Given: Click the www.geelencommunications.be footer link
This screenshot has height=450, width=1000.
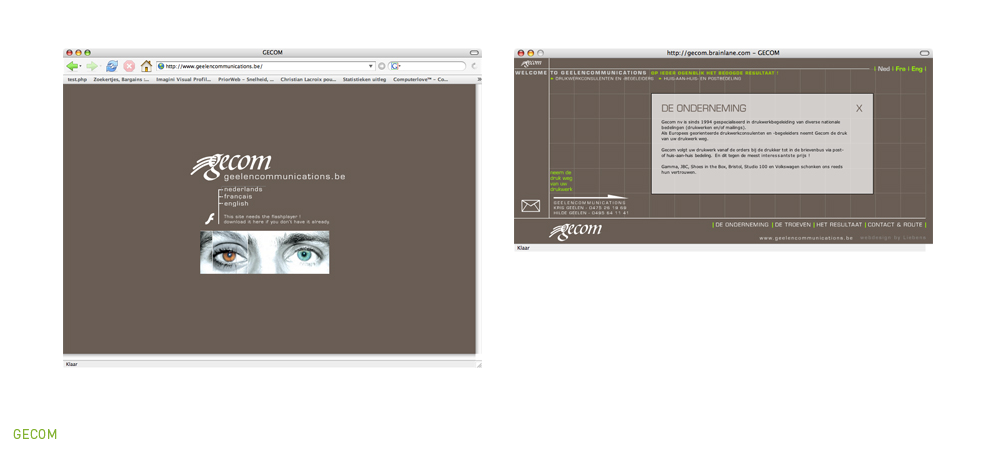Looking at the screenshot, I should point(806,238).
